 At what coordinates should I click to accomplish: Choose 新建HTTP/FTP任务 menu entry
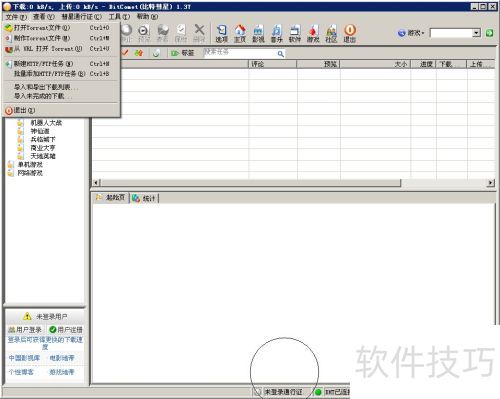click(61, 63)
